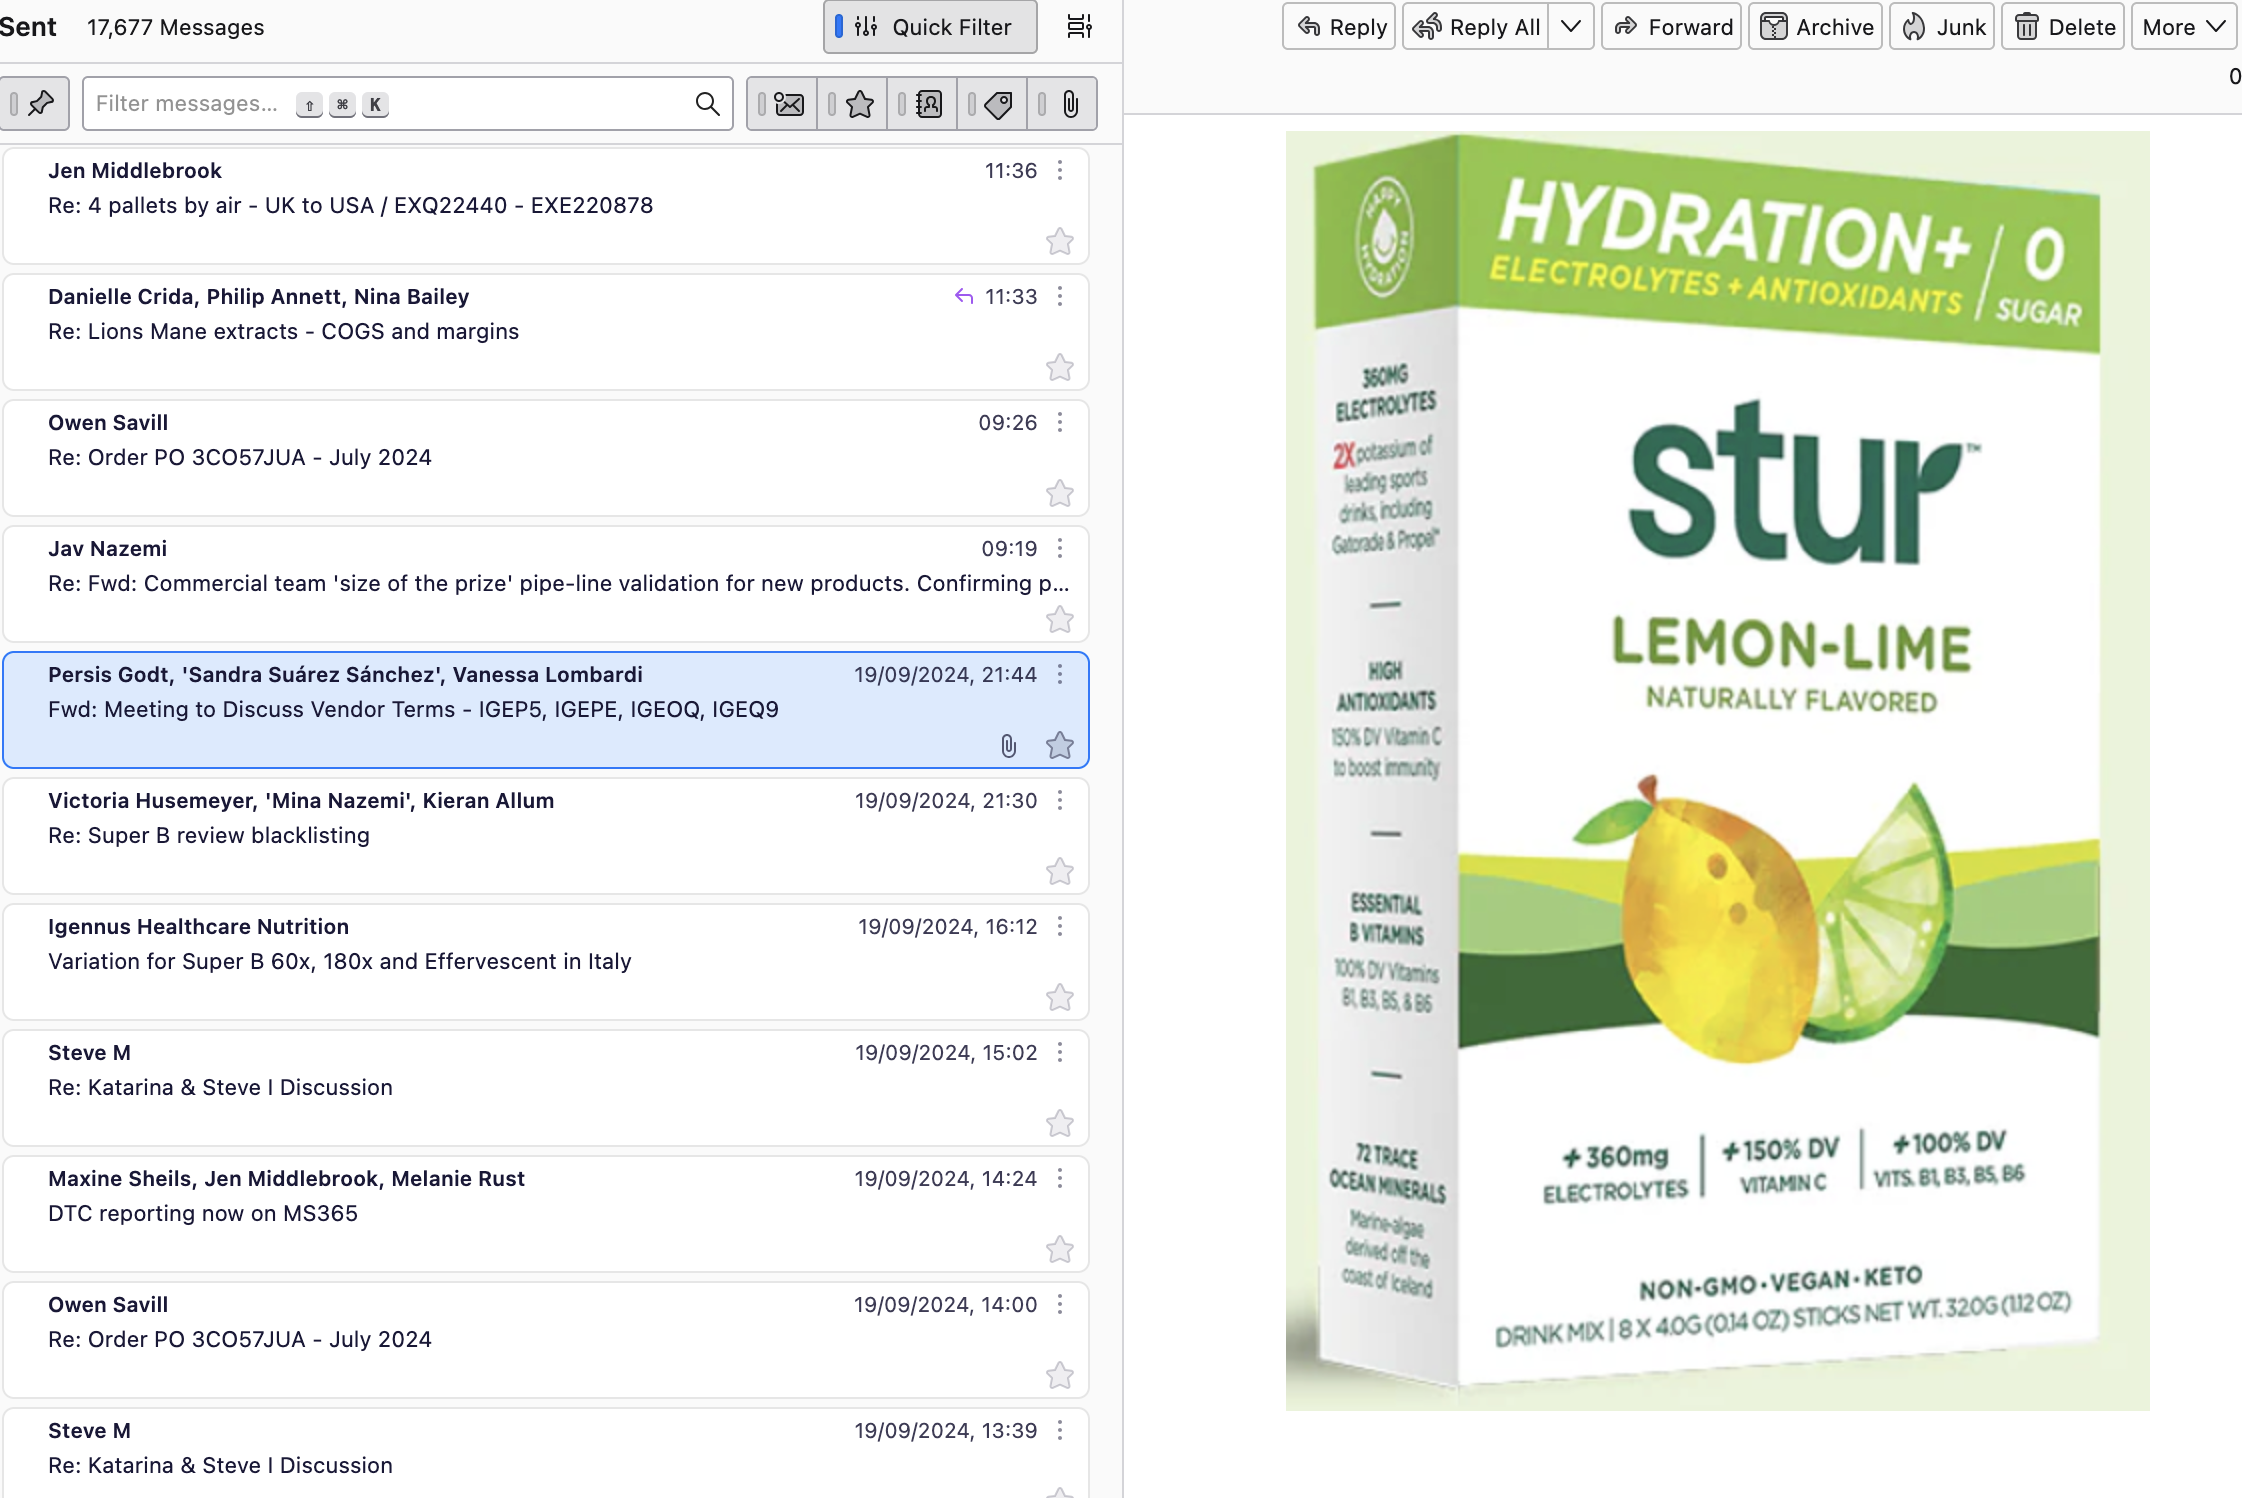Archive the current message
This screenshot has width=2242, height=1498.
tap(1816, 27)
